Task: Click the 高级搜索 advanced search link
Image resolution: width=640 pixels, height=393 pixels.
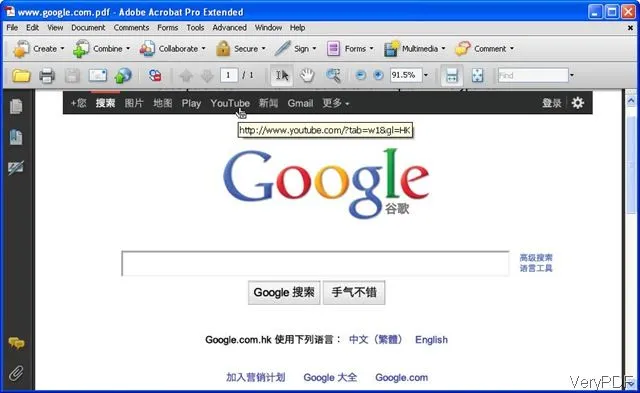Action: (x=536, y=258)
